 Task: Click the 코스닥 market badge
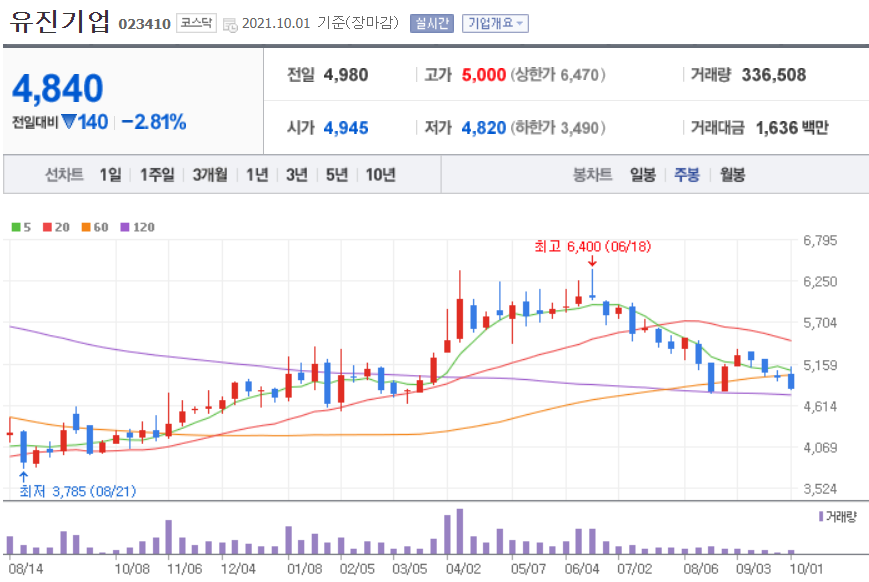(x=197, y=22)
